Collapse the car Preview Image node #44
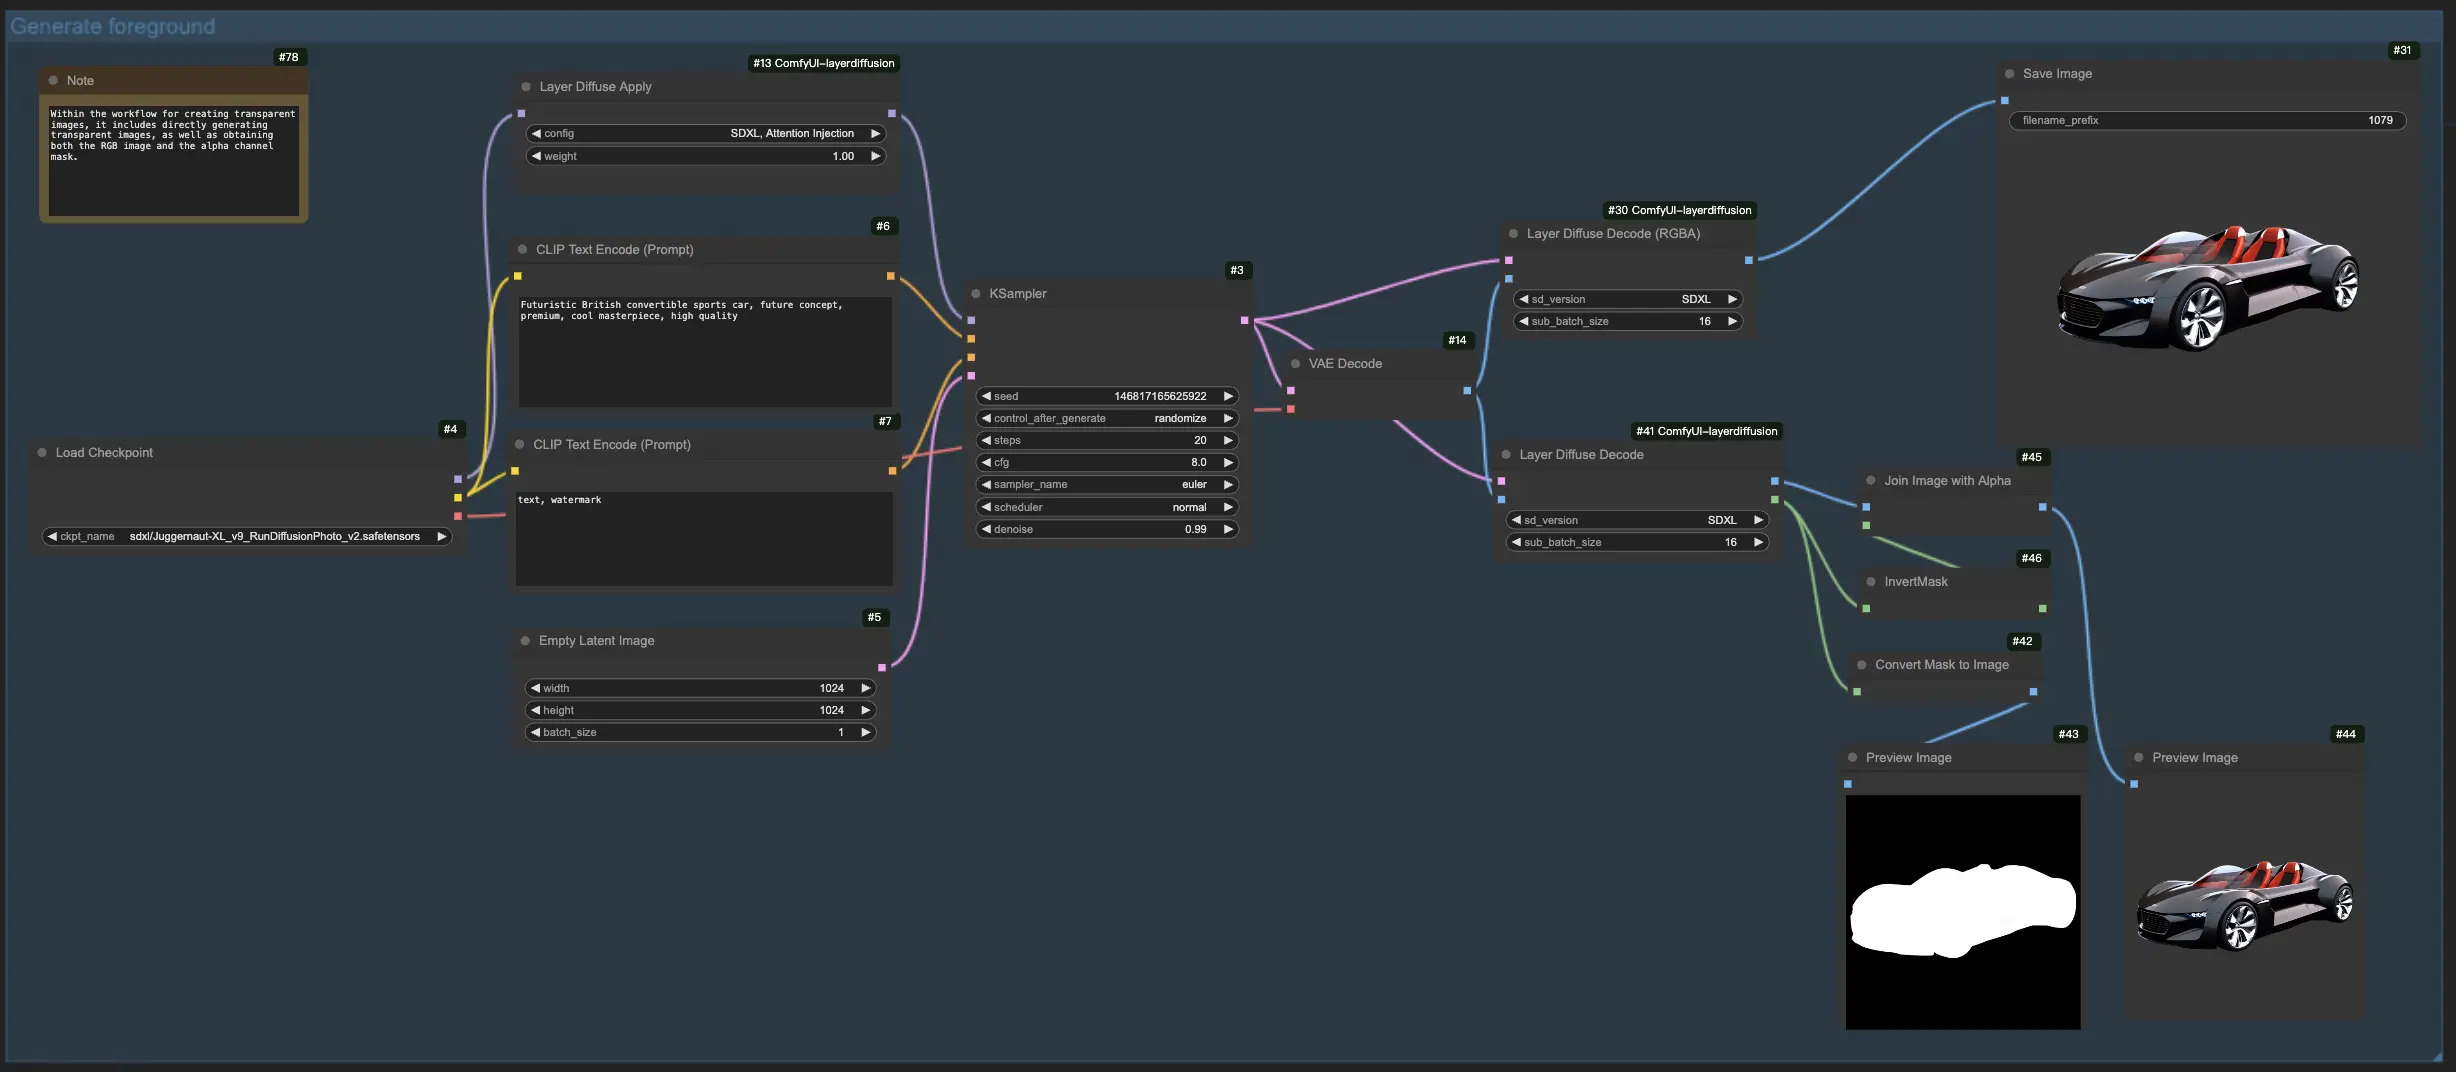 [x=2139, y=758]
